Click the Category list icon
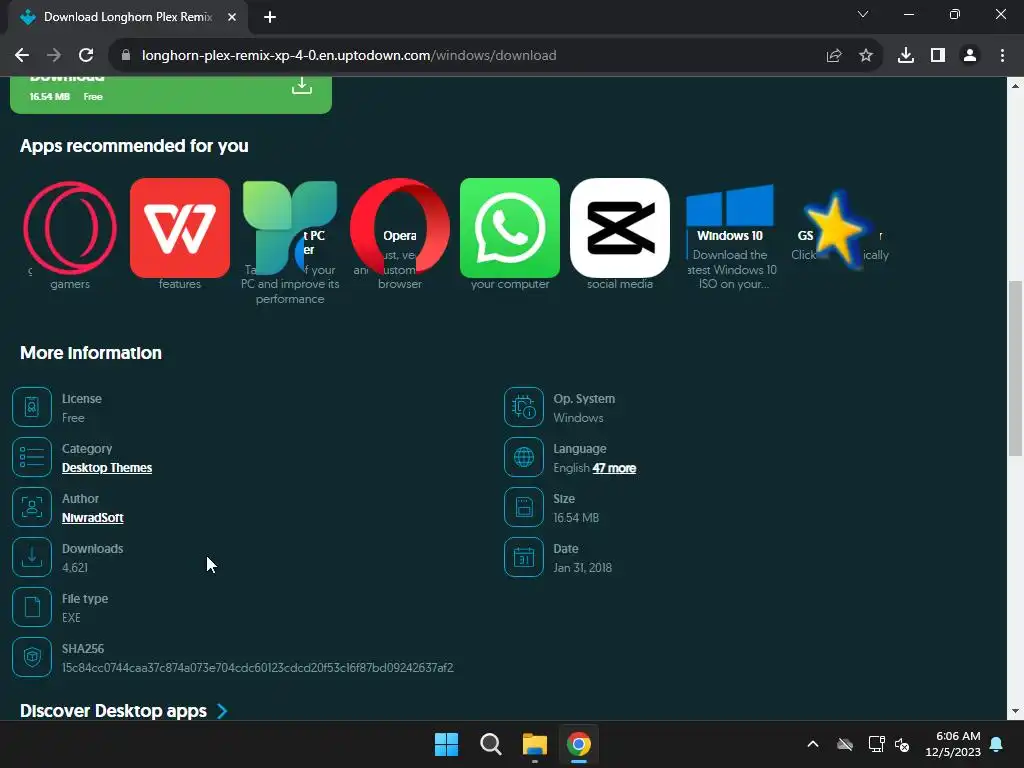 (x=32, y=457)
